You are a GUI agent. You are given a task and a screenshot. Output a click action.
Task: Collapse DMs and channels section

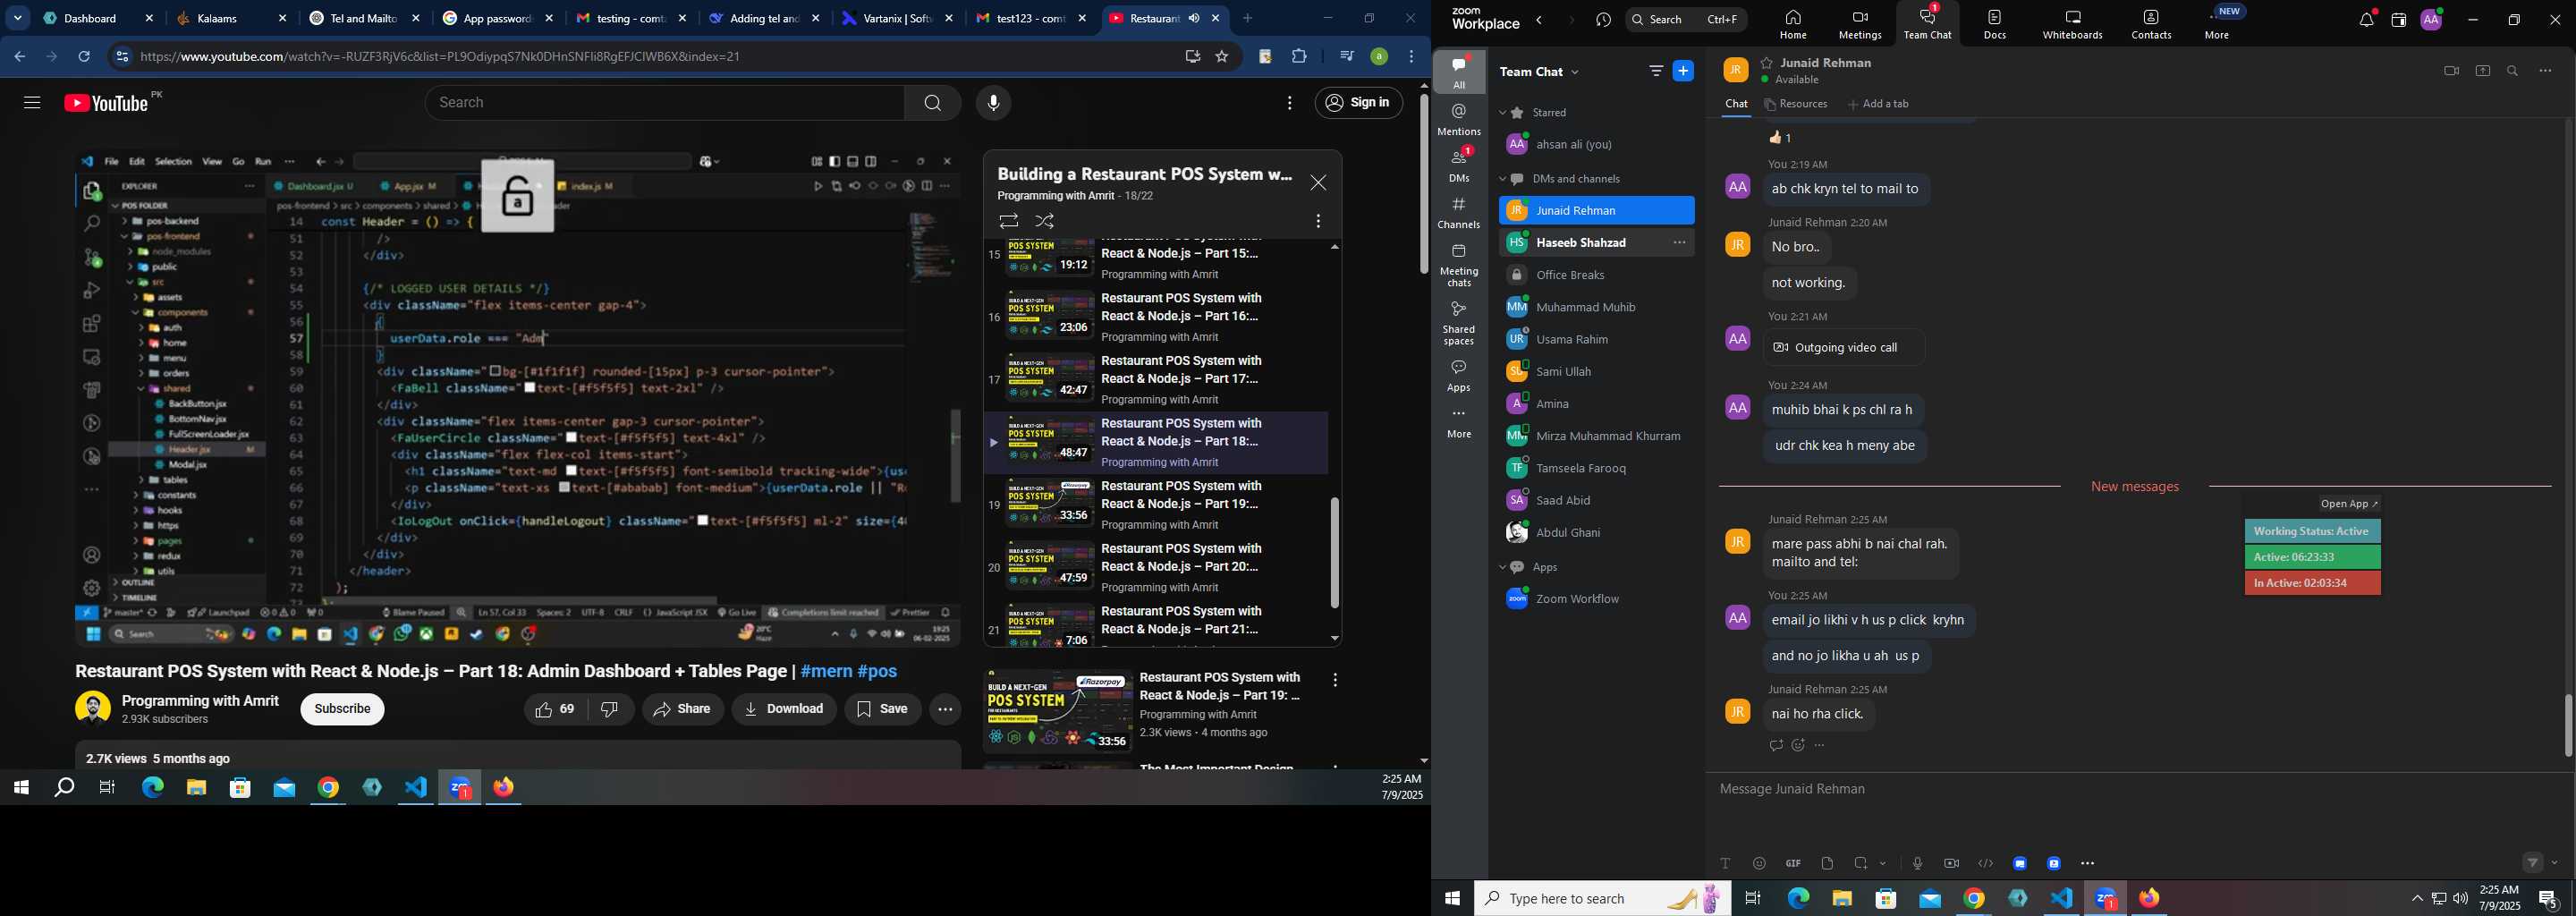[1503, 180]
